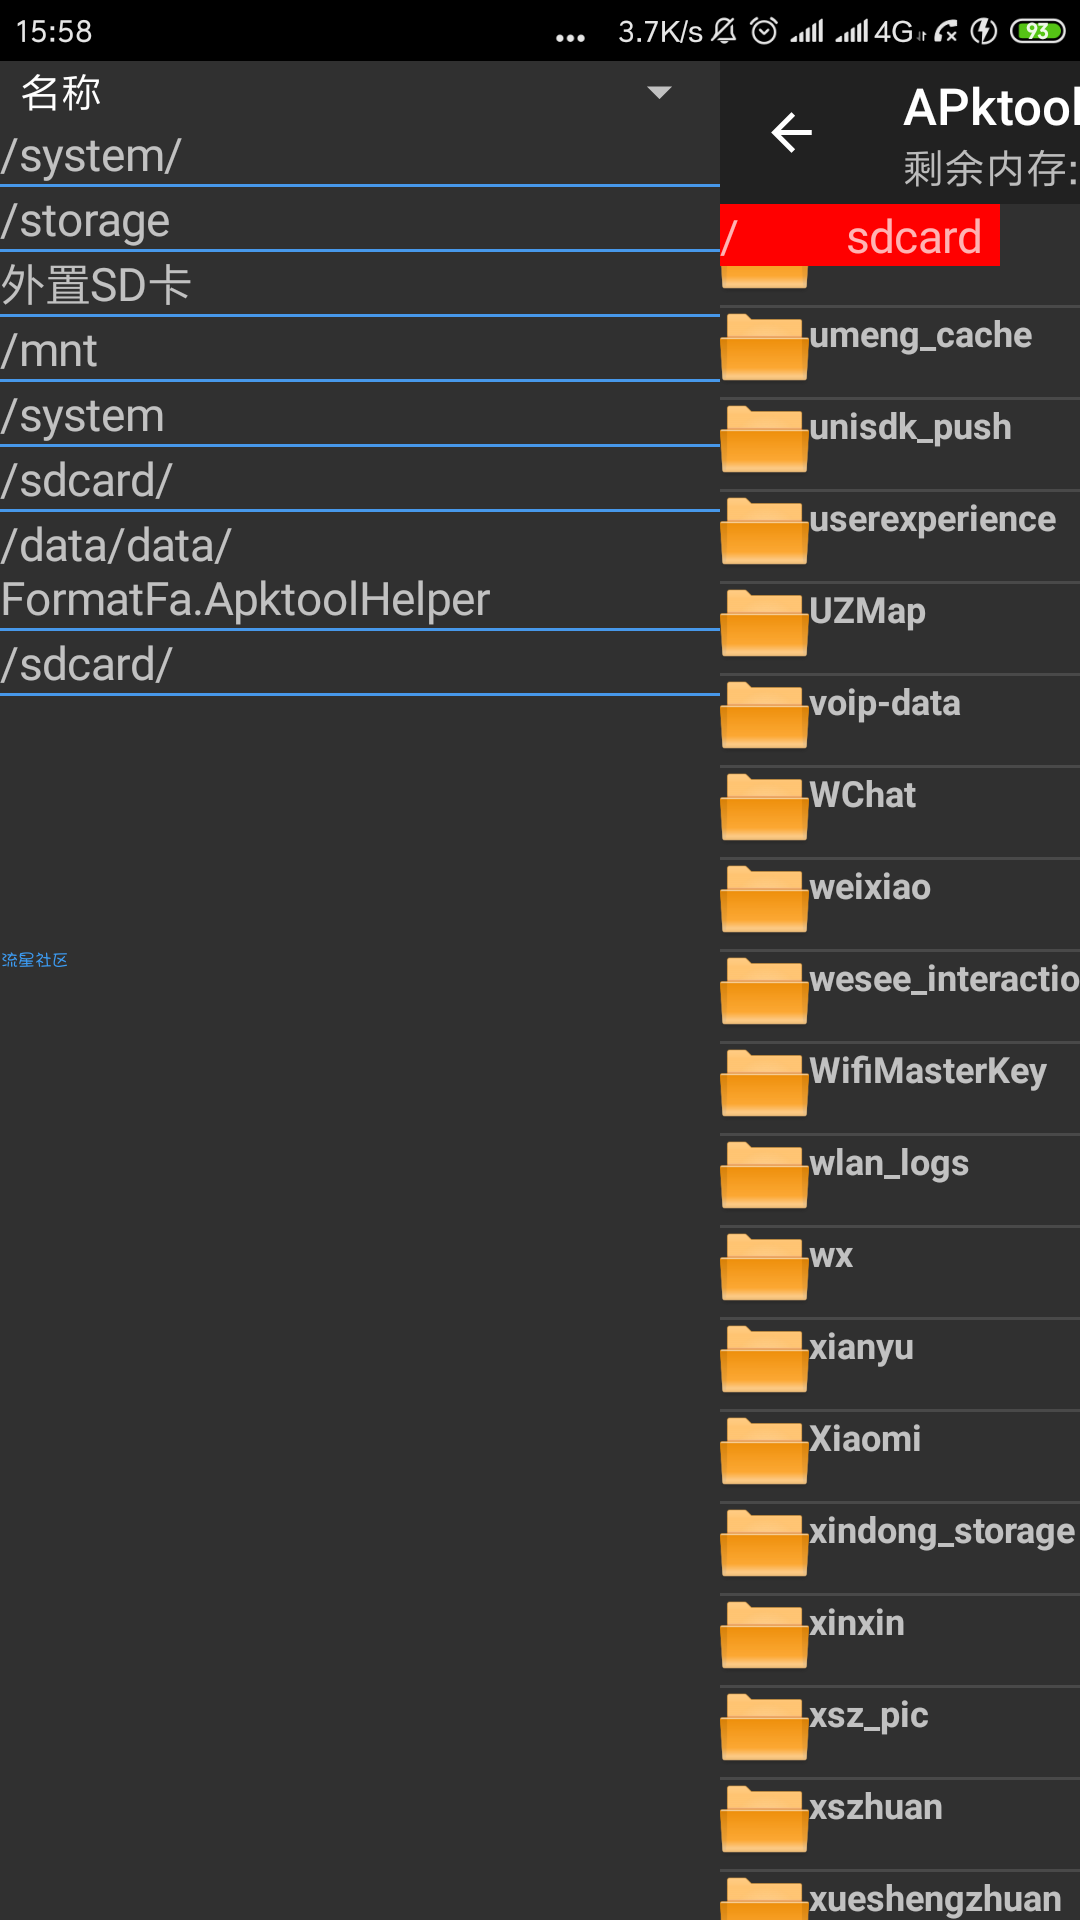Open the Xiaomi folder icon
This screenshot has width=1080, height=1920.
764,1451
